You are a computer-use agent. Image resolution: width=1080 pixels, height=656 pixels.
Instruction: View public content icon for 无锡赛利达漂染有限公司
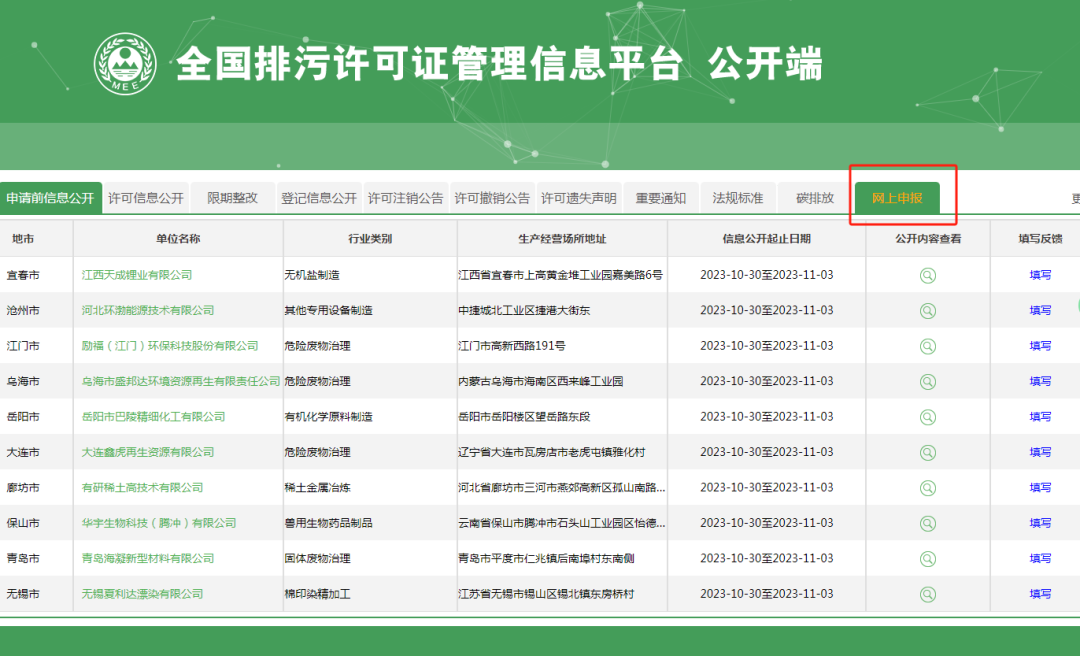click(x=928, y=594)
